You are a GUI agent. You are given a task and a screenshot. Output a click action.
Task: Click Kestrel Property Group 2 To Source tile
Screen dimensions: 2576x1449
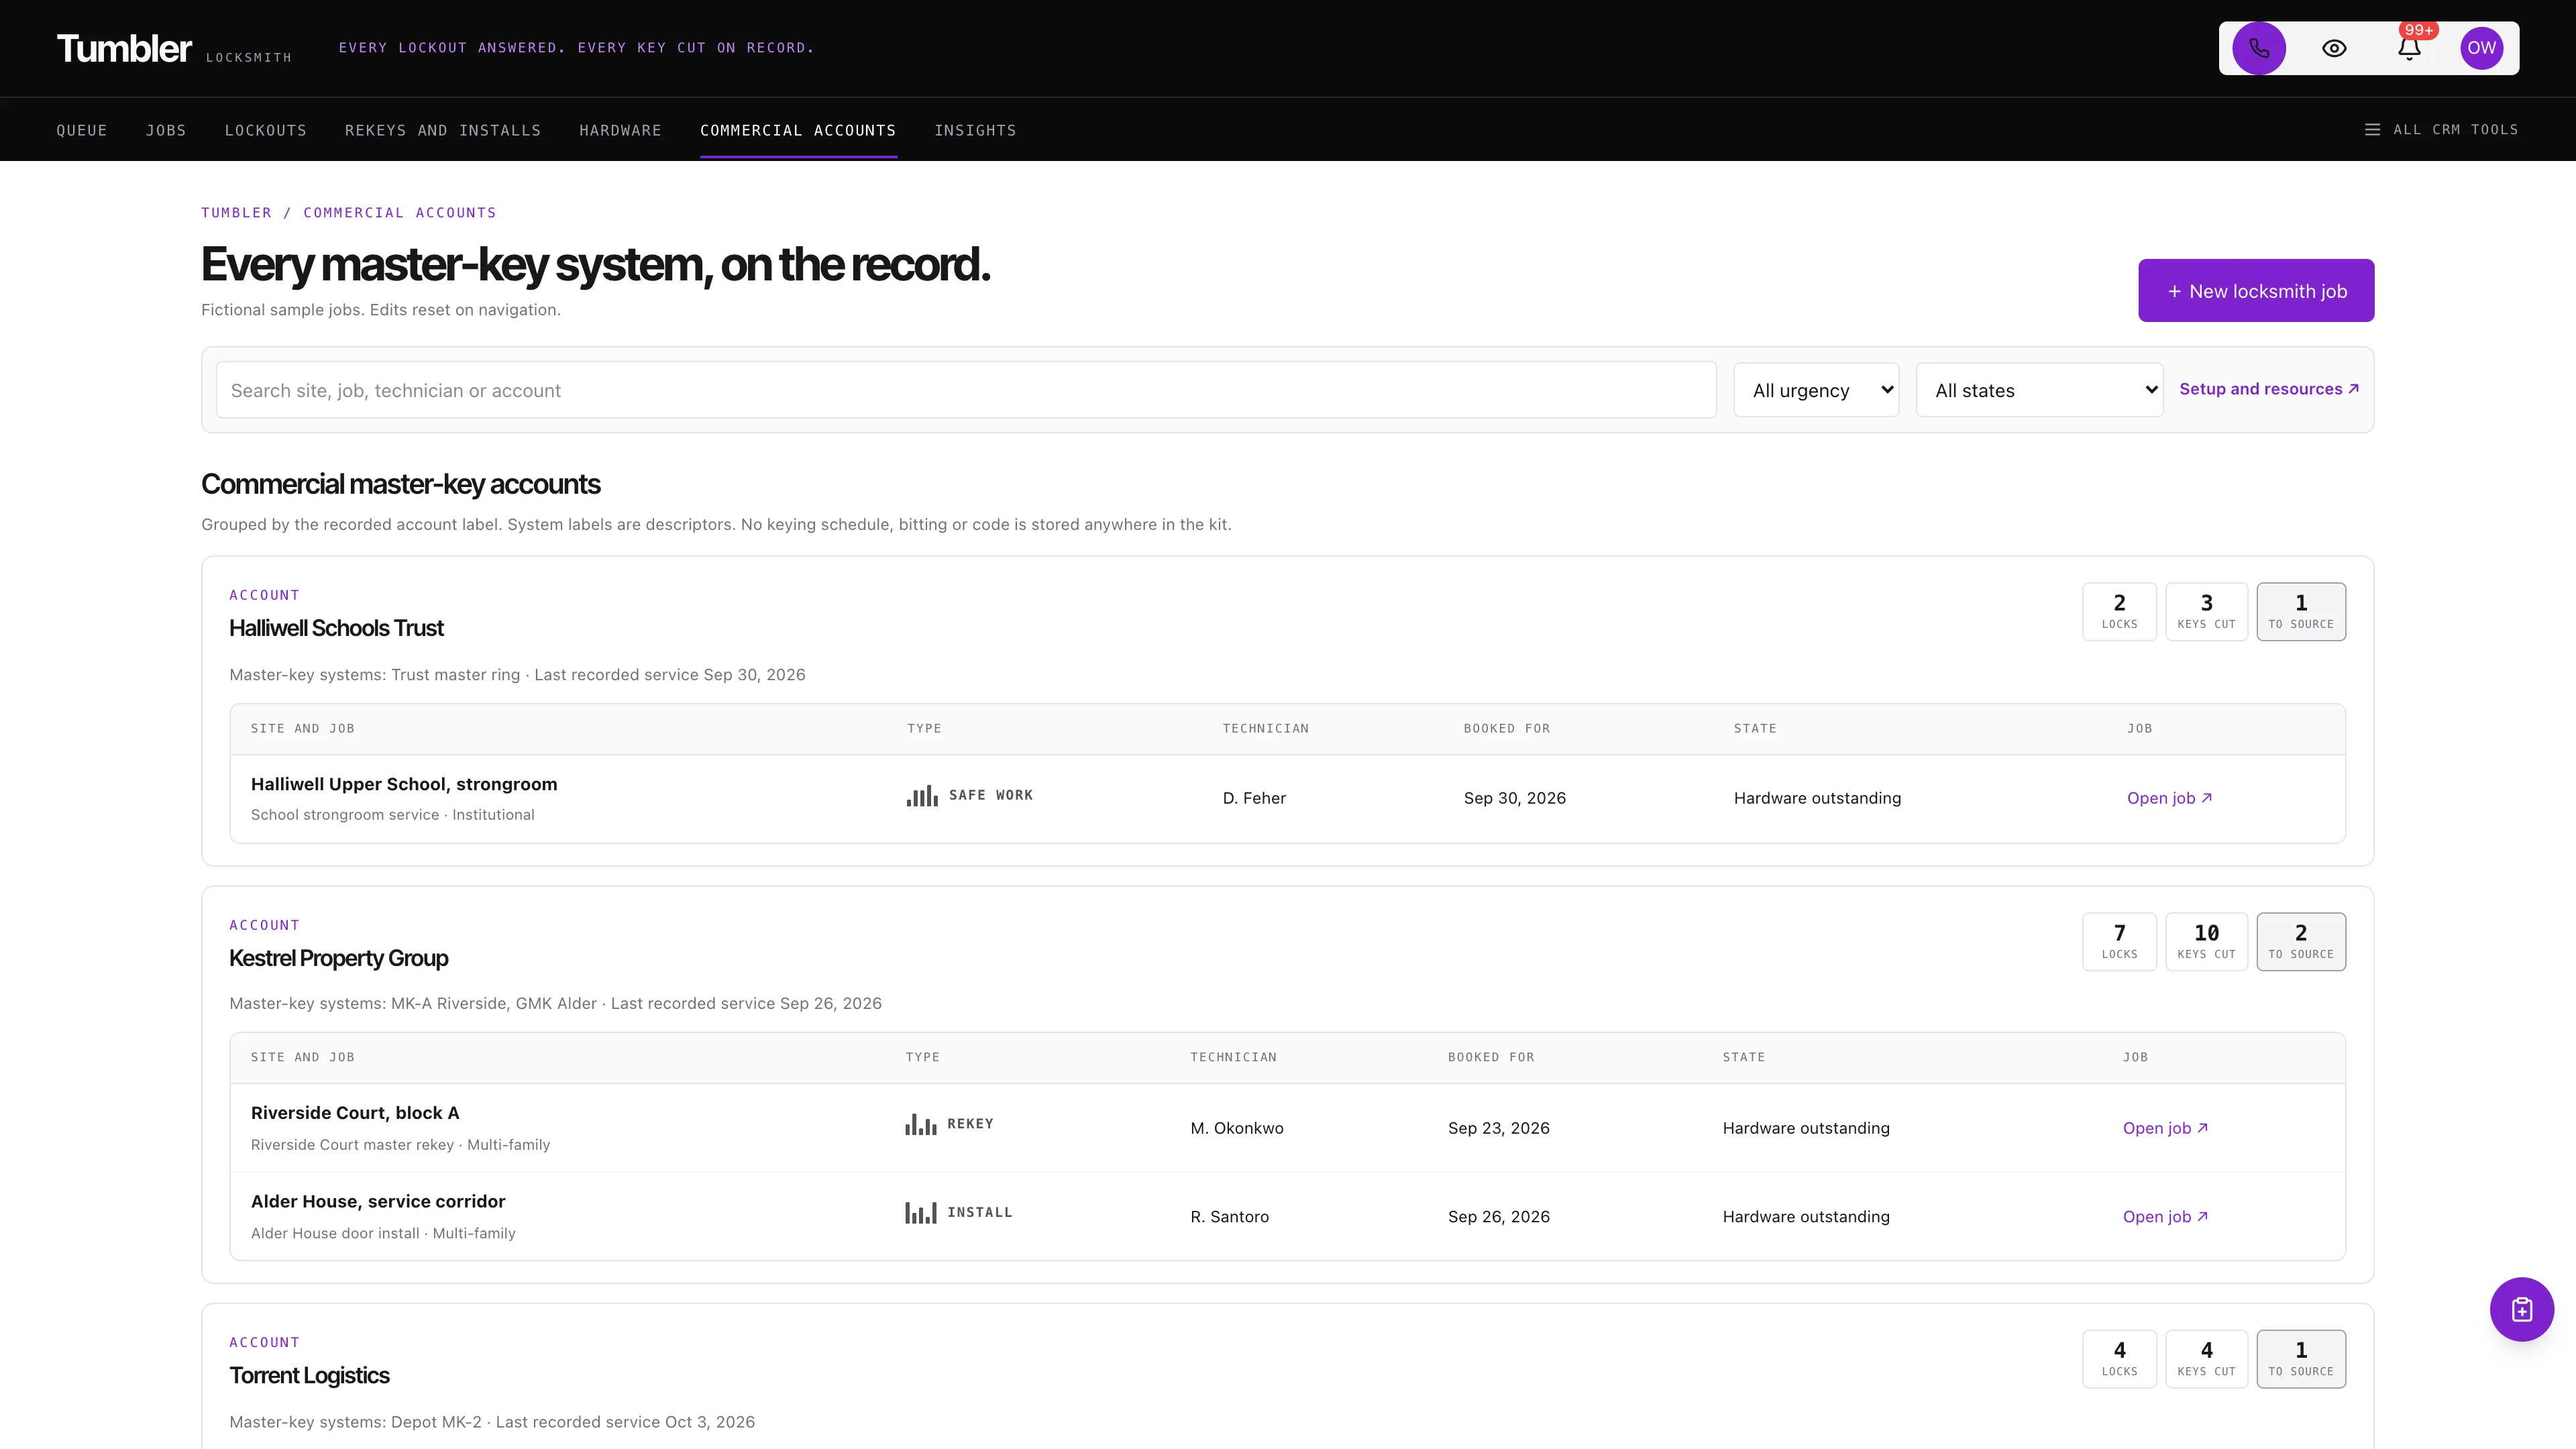pos(2301,942)
